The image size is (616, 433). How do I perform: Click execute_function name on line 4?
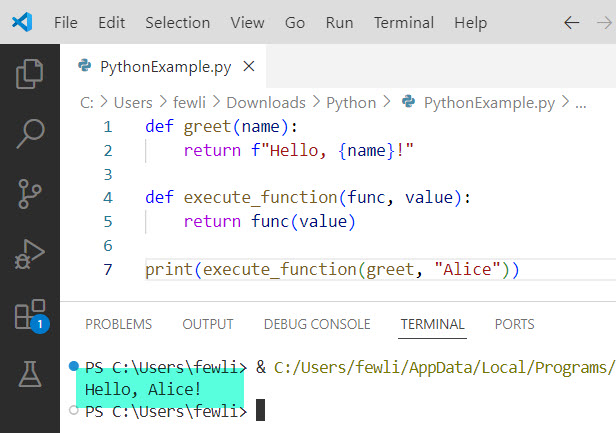pos(260,198)
